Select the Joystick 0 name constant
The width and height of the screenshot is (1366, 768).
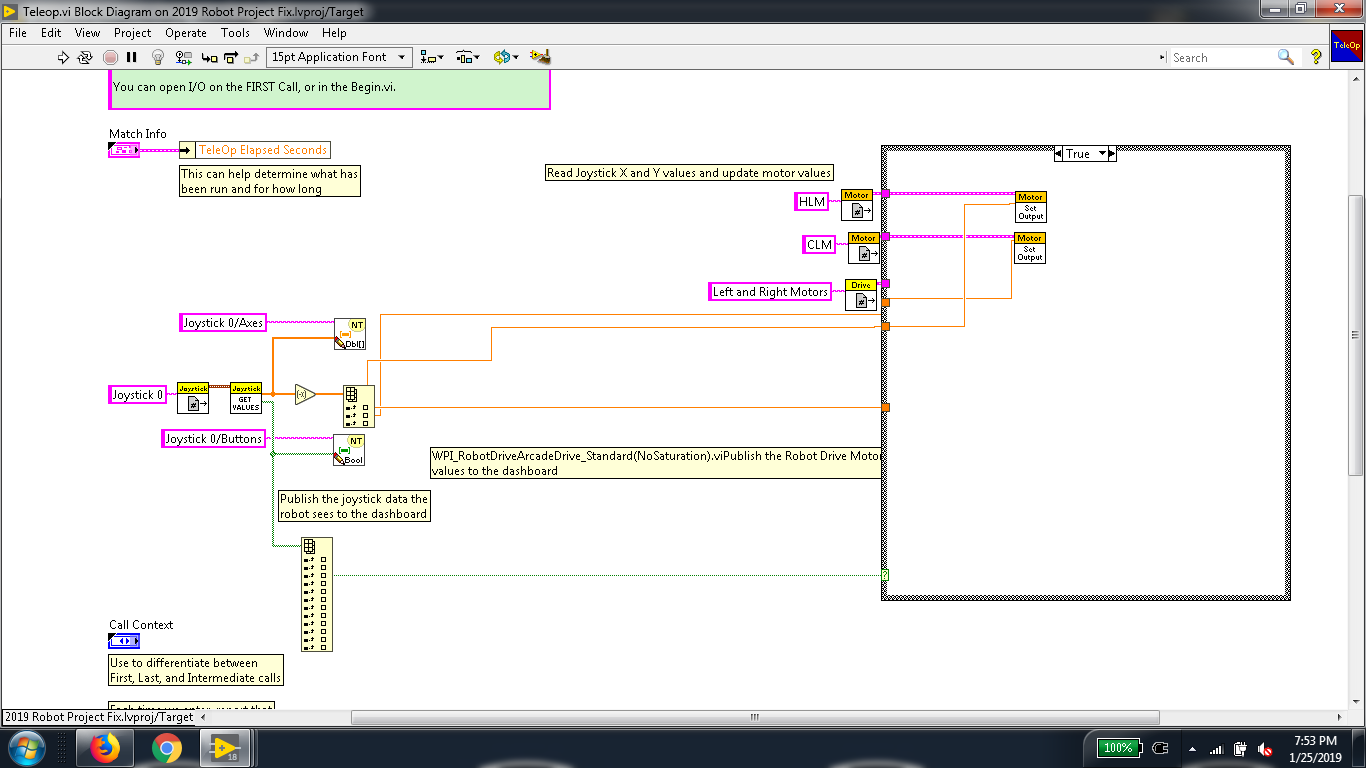tap(138, 395)
